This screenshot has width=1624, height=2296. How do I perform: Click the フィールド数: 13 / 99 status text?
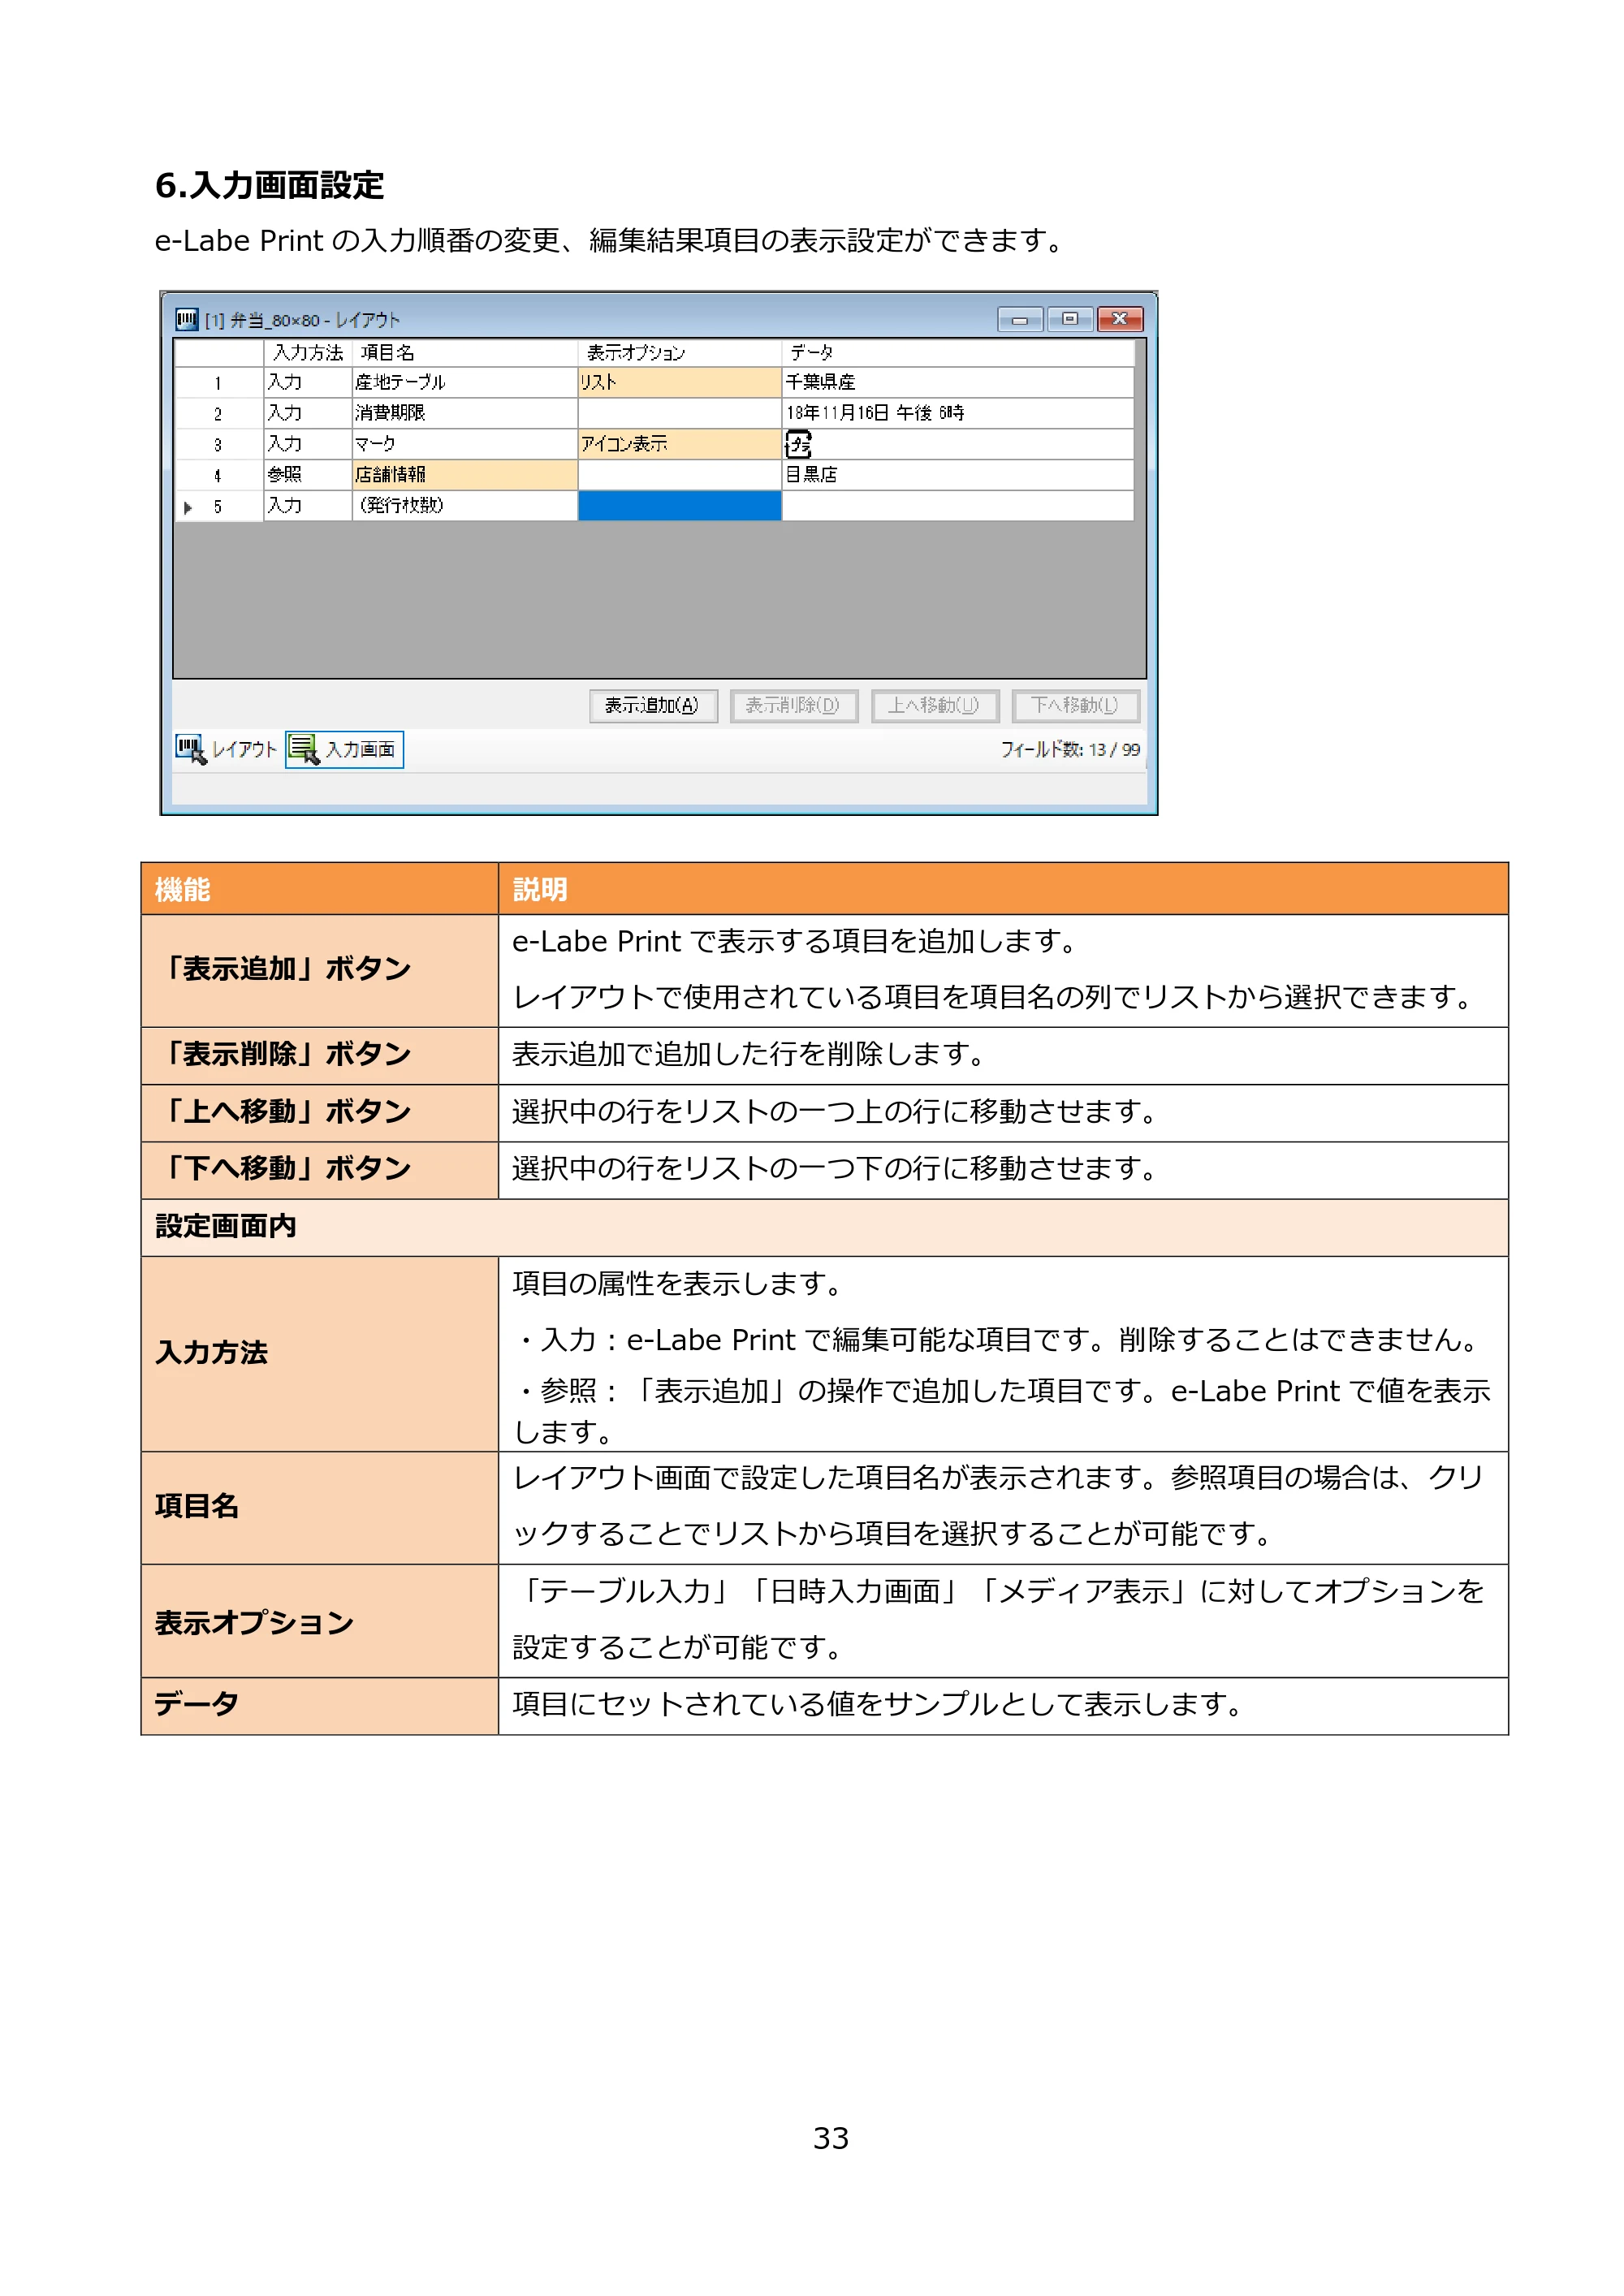pyautogui.click(x=1070, y=750)
